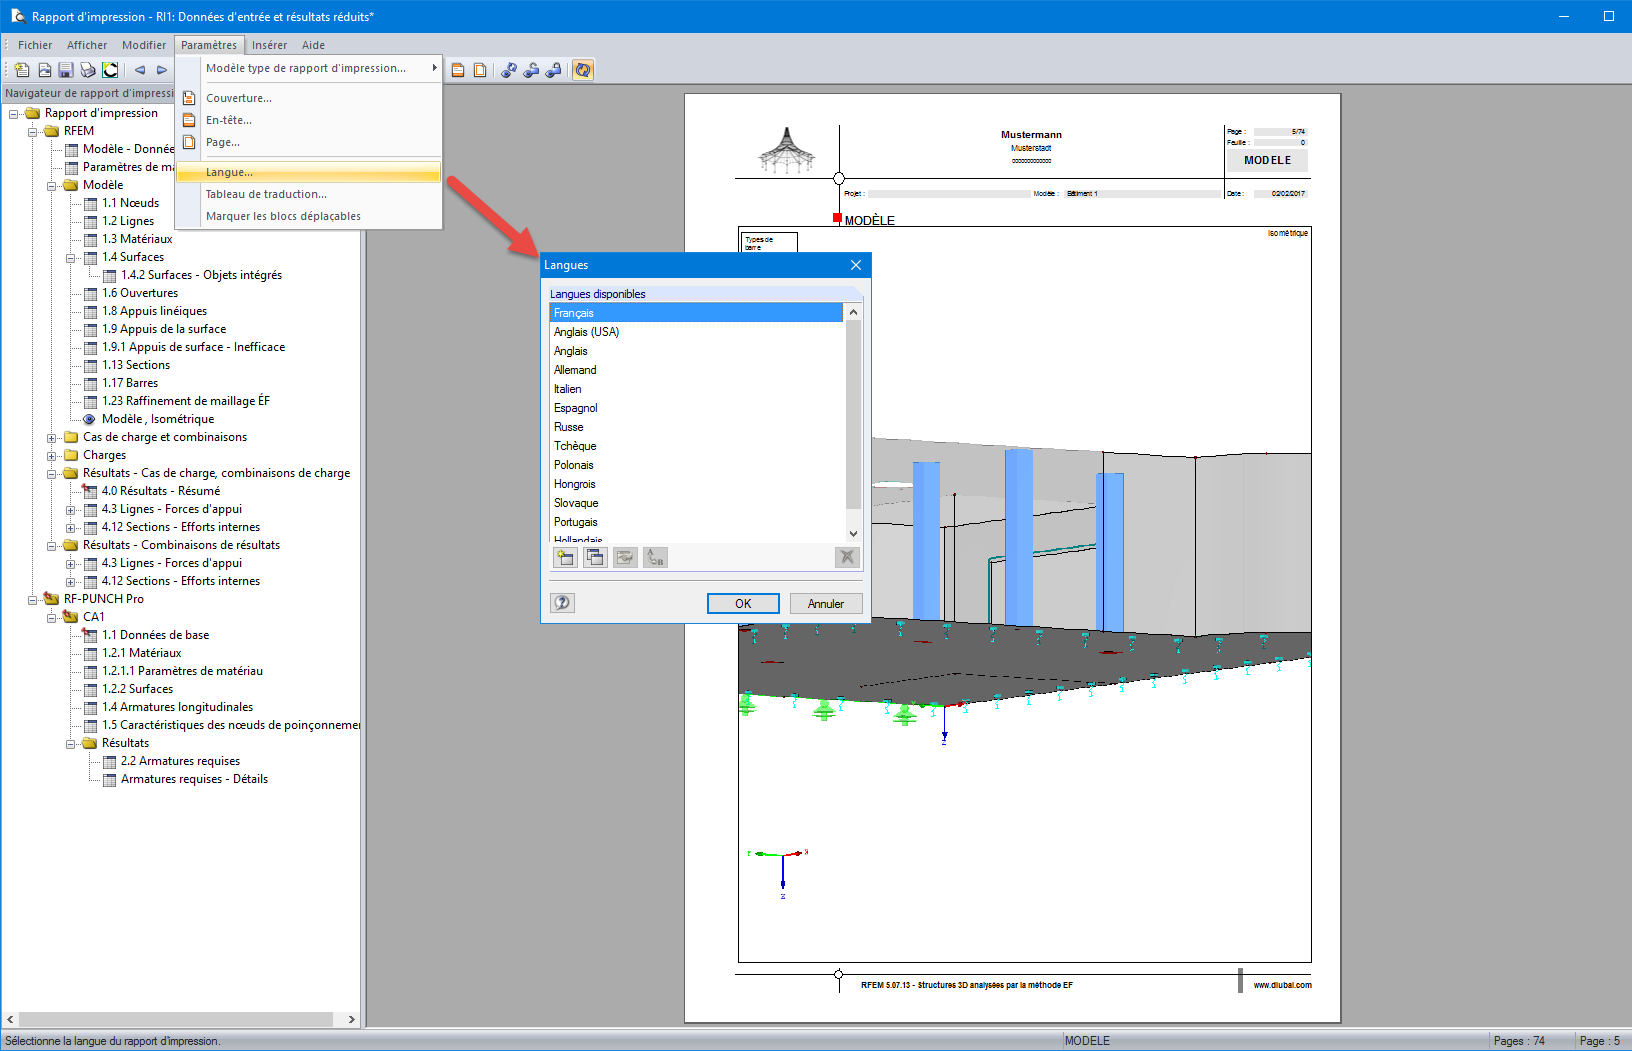The image size is (1632, 1051).
Task: Expand Cas de charge et combinaisons
Action: [x=52, y=438]
